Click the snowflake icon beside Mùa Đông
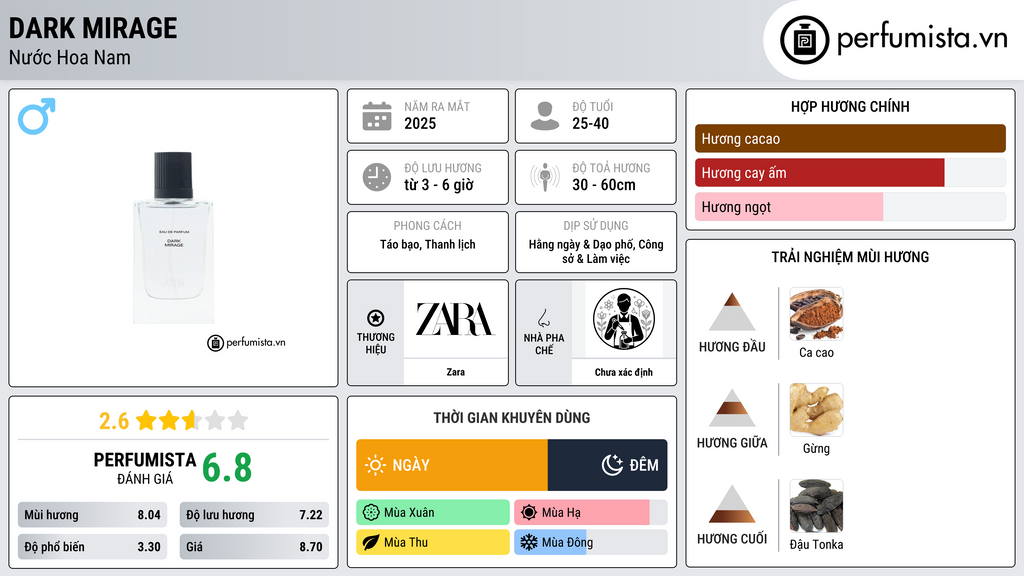1024x576 pixels. pyautogui.click(x=529, y=542)
